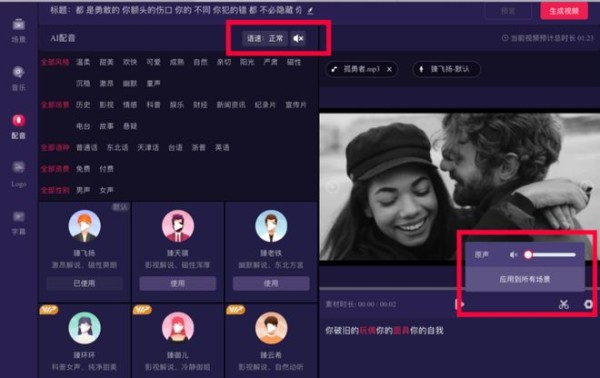Remove the 孤勇者.mp3 music tag
The image size is (600, 378).
389,69
